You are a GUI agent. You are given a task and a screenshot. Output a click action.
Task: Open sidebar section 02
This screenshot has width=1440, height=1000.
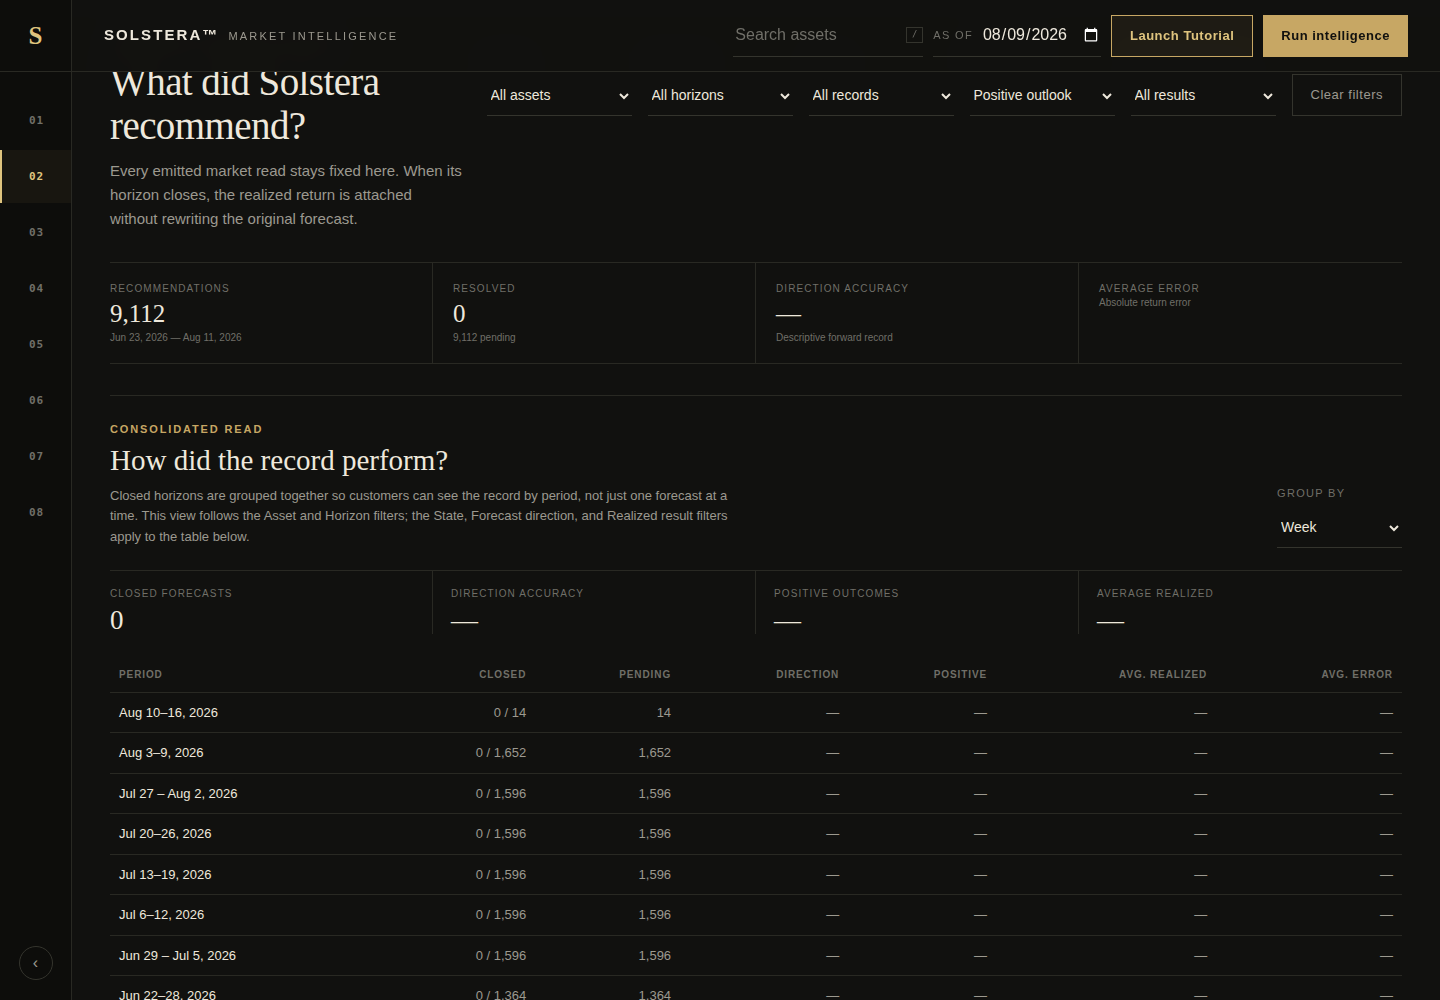36,176
